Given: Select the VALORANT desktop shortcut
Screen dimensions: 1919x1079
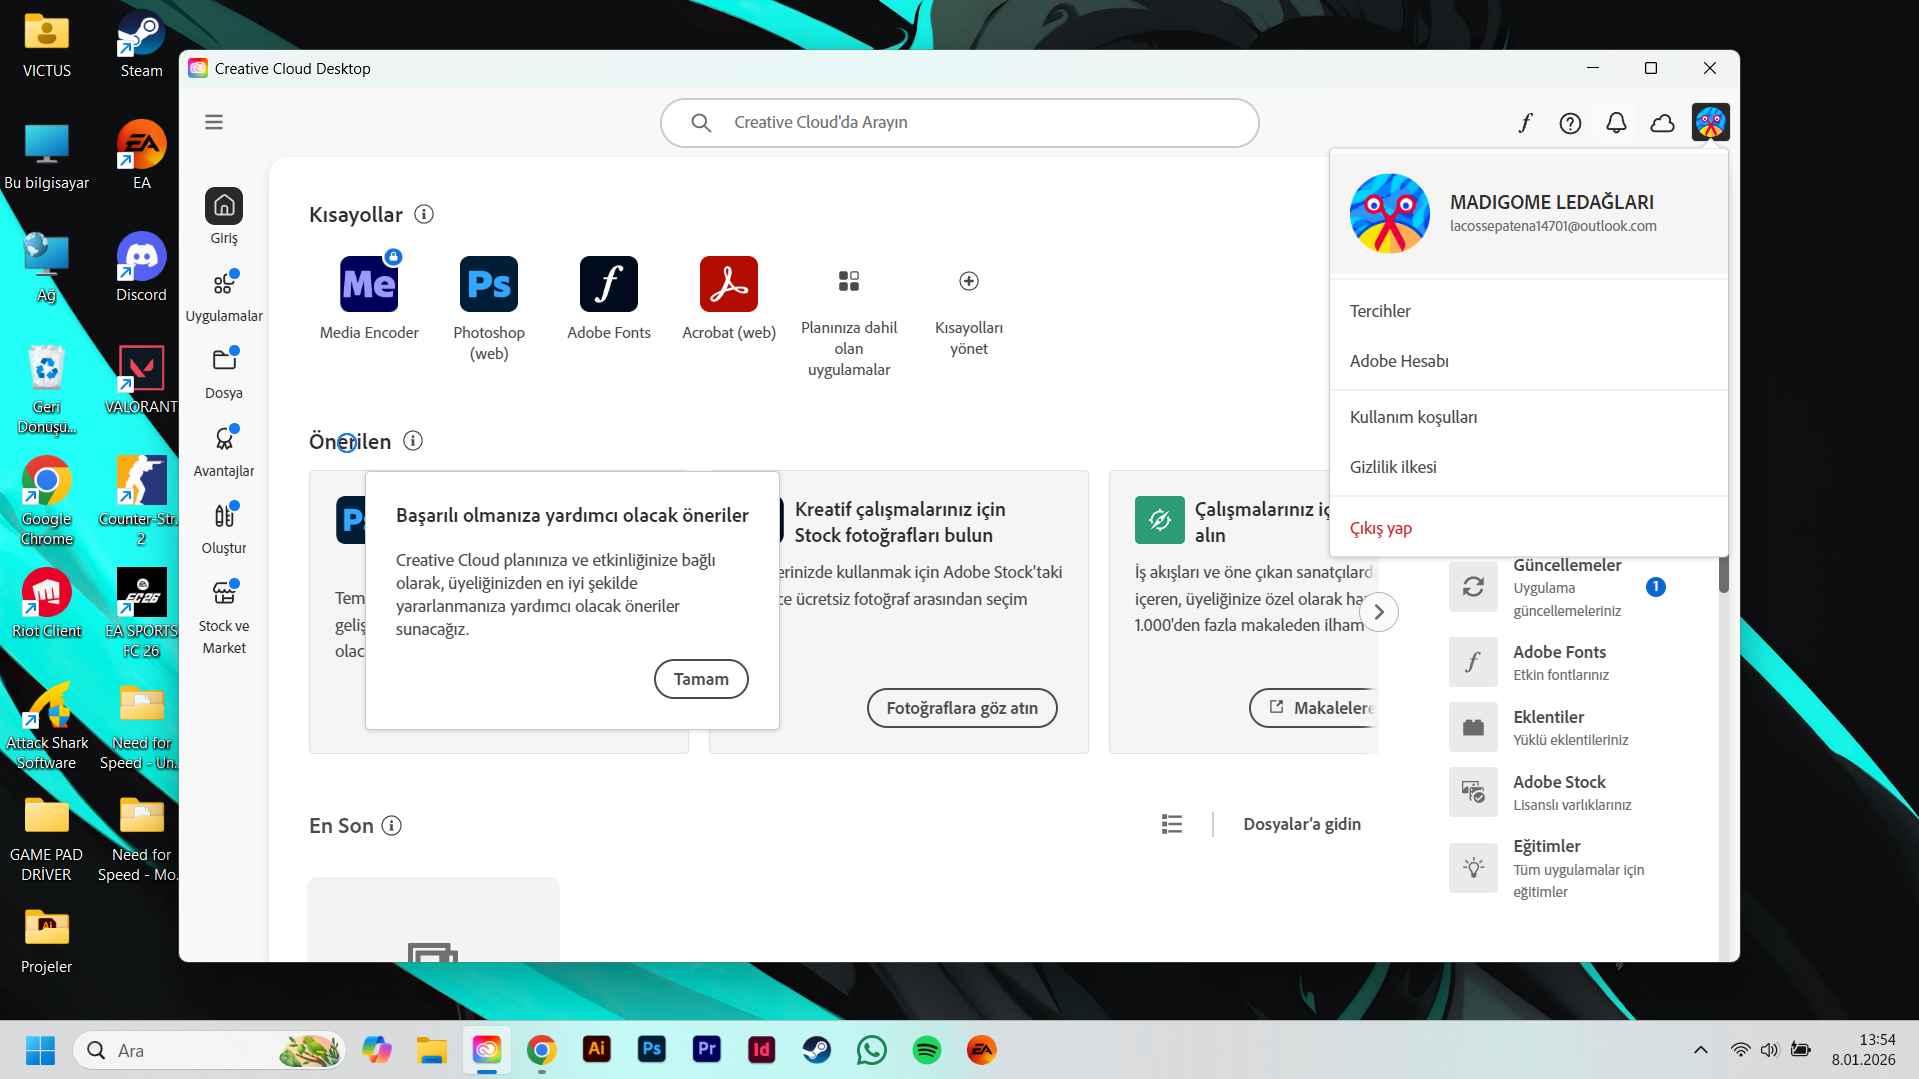Looking at the screenshot, I should coord(141,379).
